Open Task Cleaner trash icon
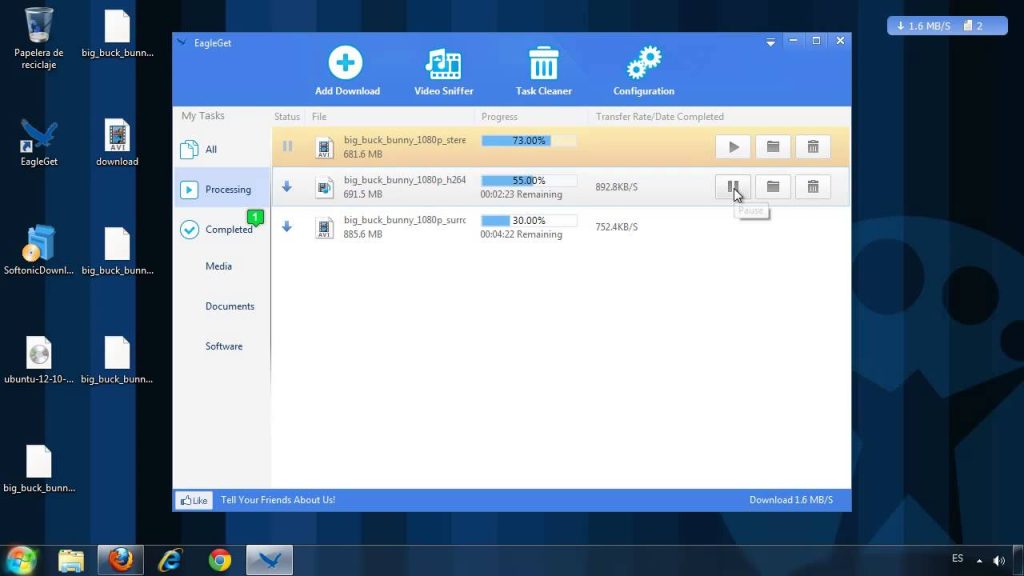Viewport: 1024px width, 576px height. (543, 64)
